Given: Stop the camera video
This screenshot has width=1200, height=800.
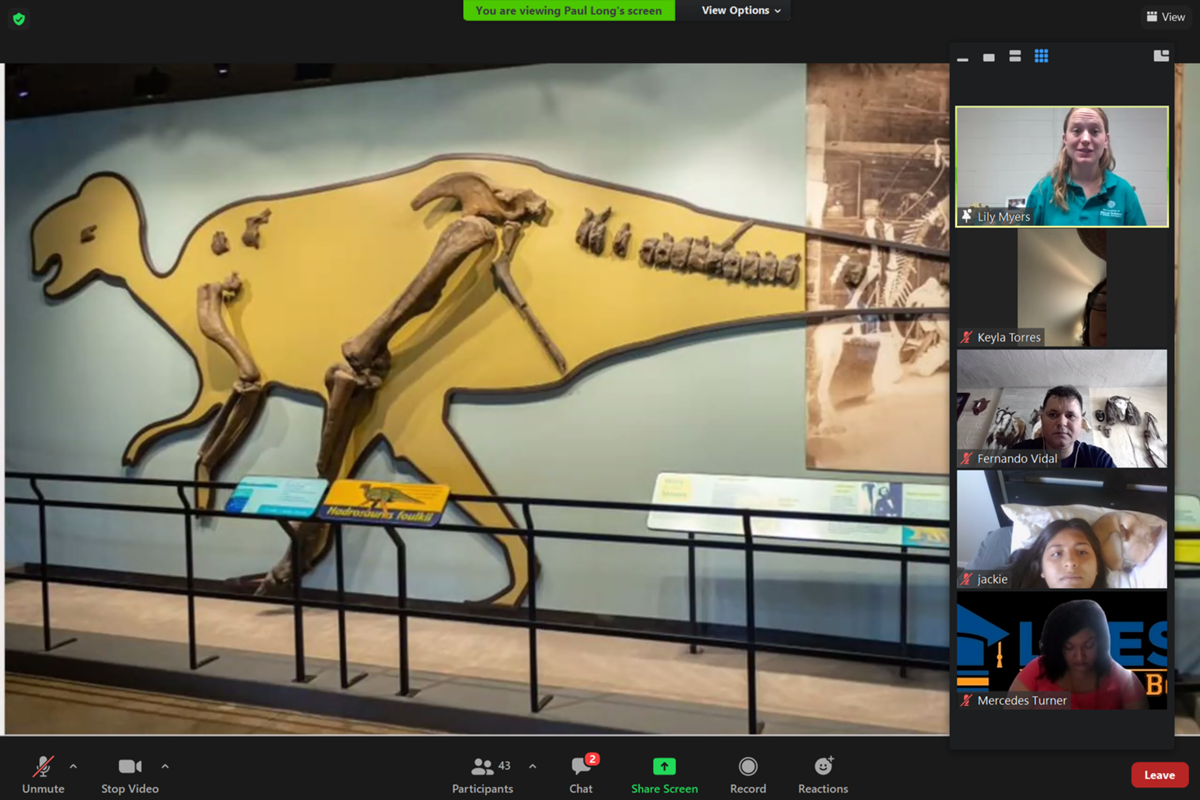Looking at the screenshot, I should click(130, 774).
